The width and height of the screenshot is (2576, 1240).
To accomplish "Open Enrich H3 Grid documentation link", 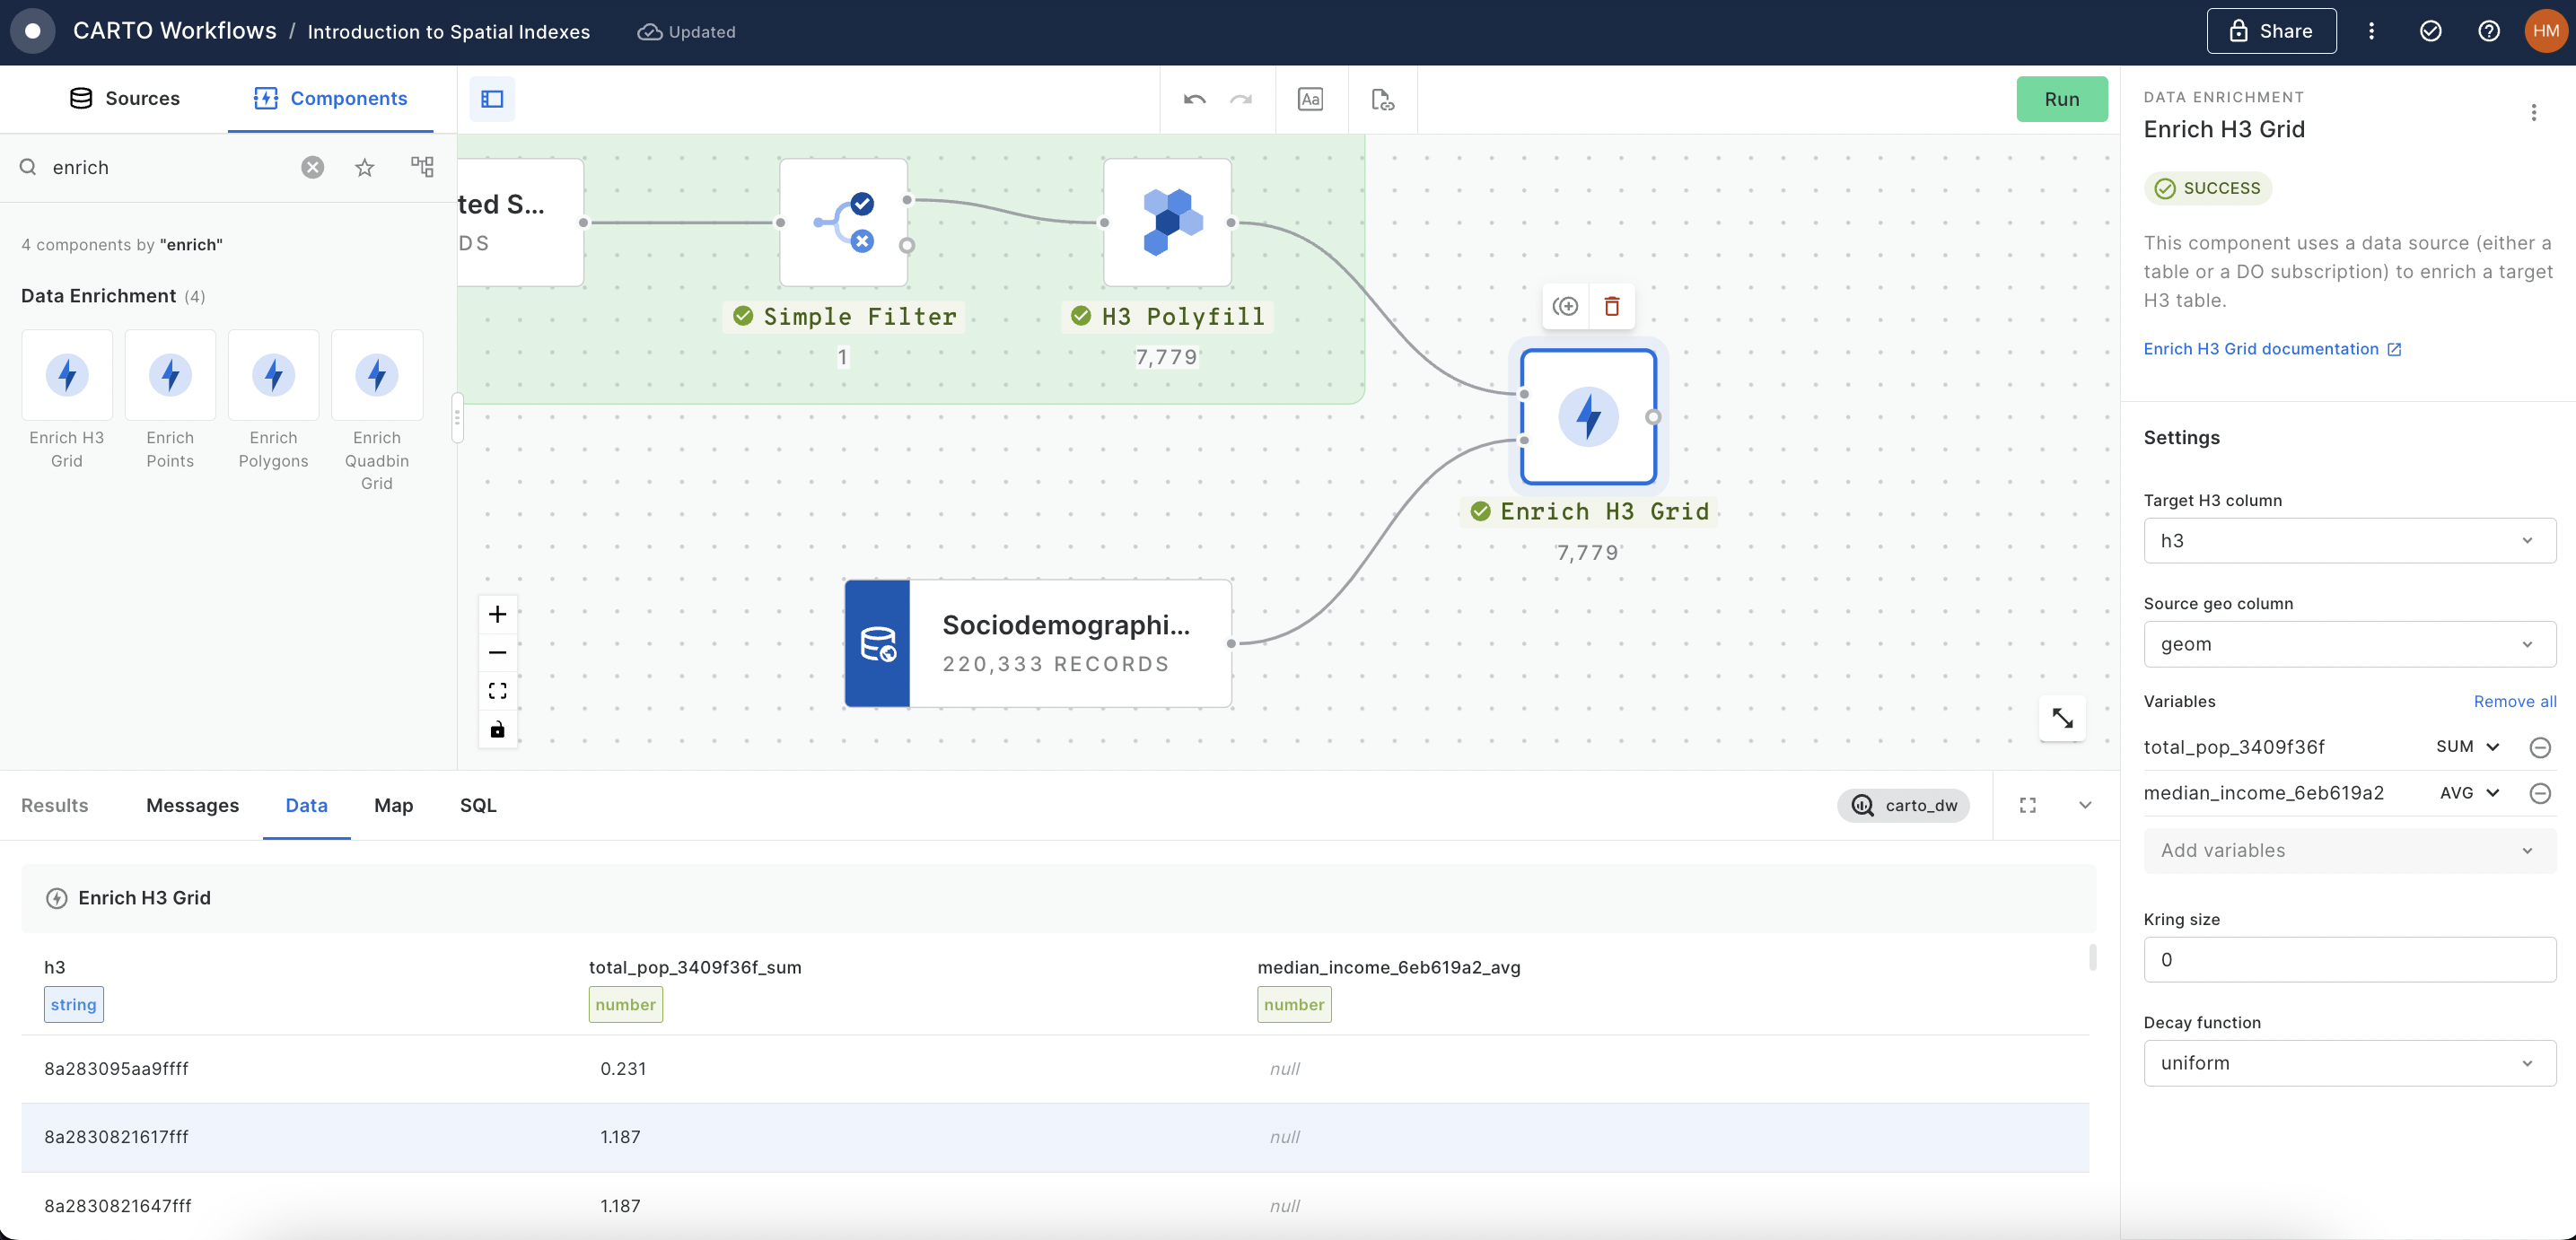I will point(2272,348).
